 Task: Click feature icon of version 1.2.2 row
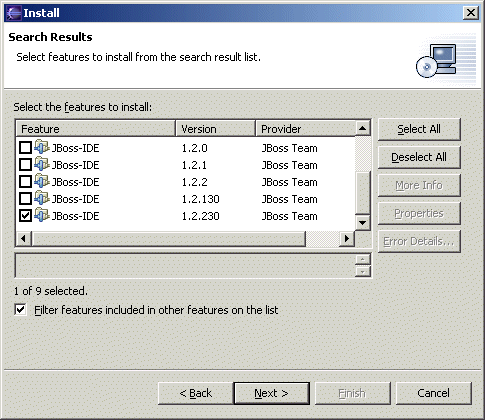coord(42,181)
